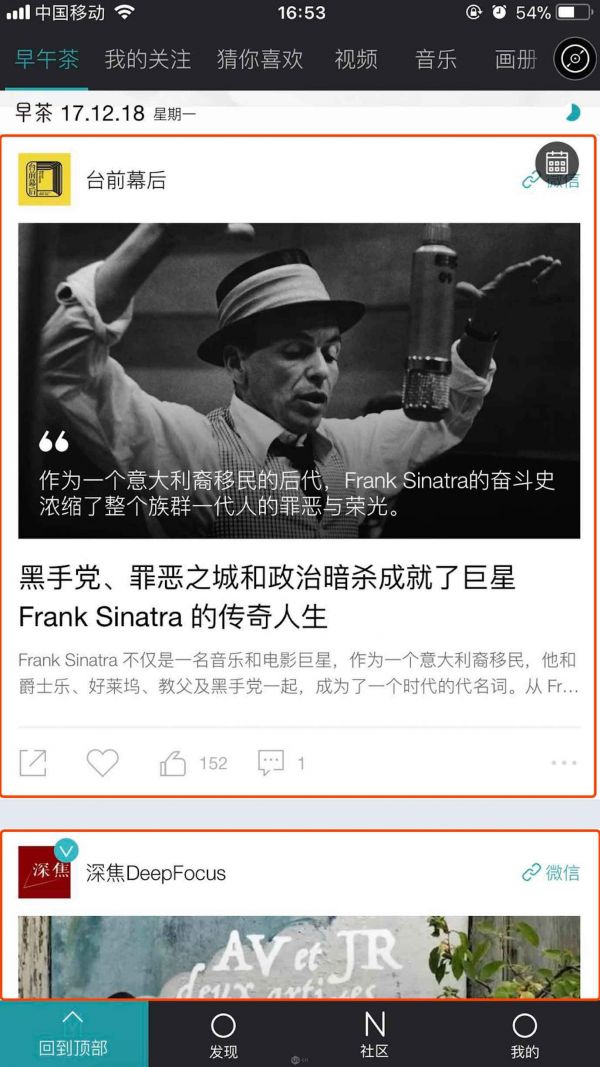
Task: Favorite the article with the heart icon
Action: coord(103,763)
